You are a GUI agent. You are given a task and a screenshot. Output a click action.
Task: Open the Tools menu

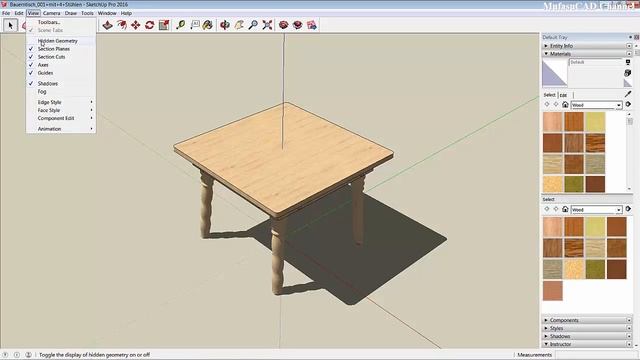(87, 13)
